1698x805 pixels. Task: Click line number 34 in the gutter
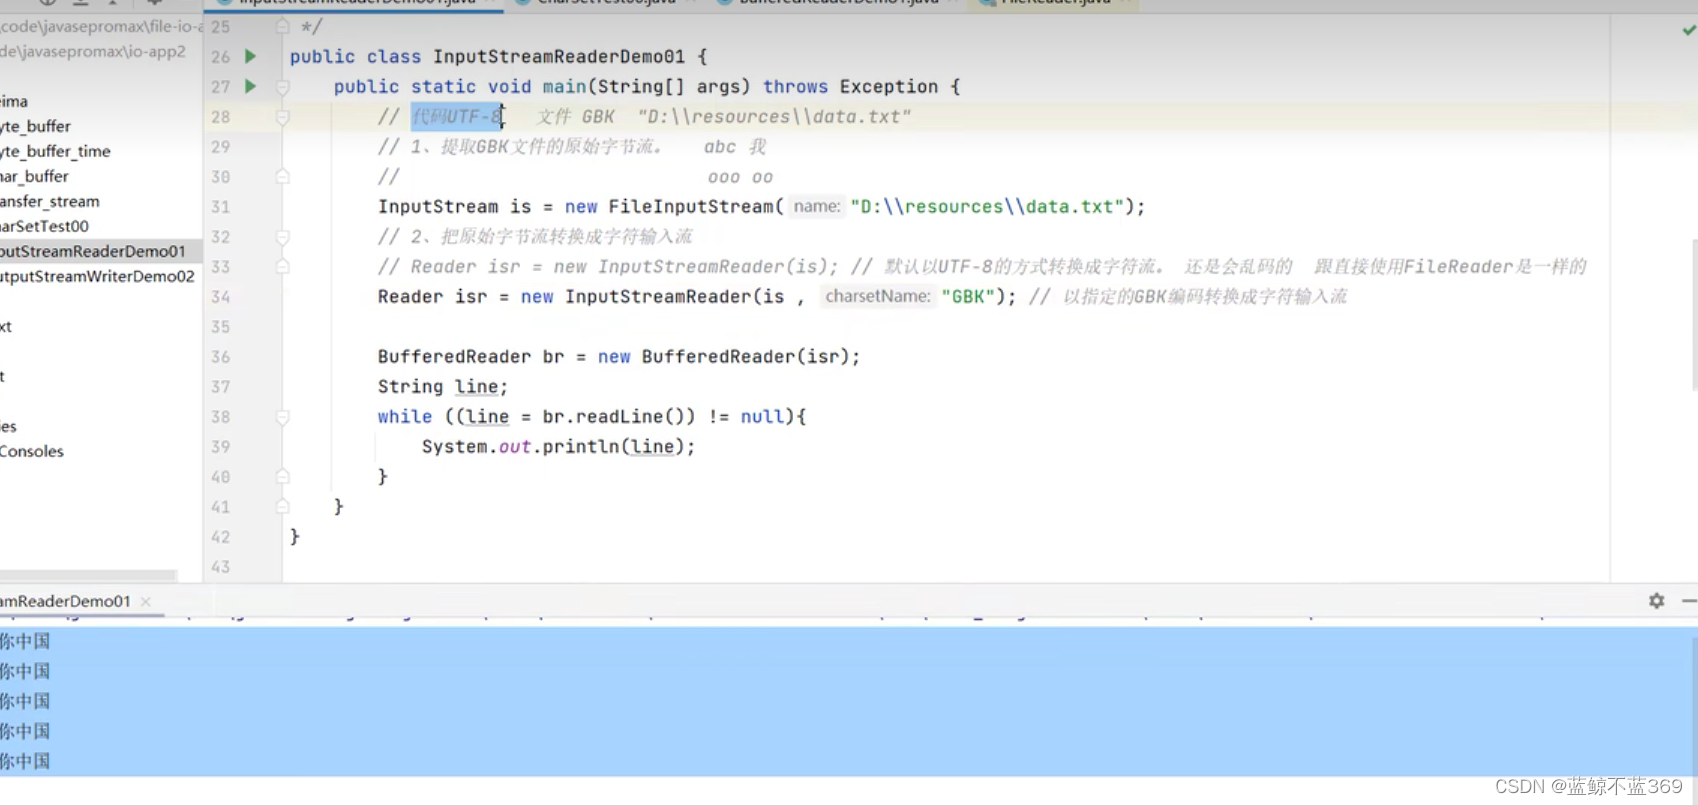click(221, 297)
